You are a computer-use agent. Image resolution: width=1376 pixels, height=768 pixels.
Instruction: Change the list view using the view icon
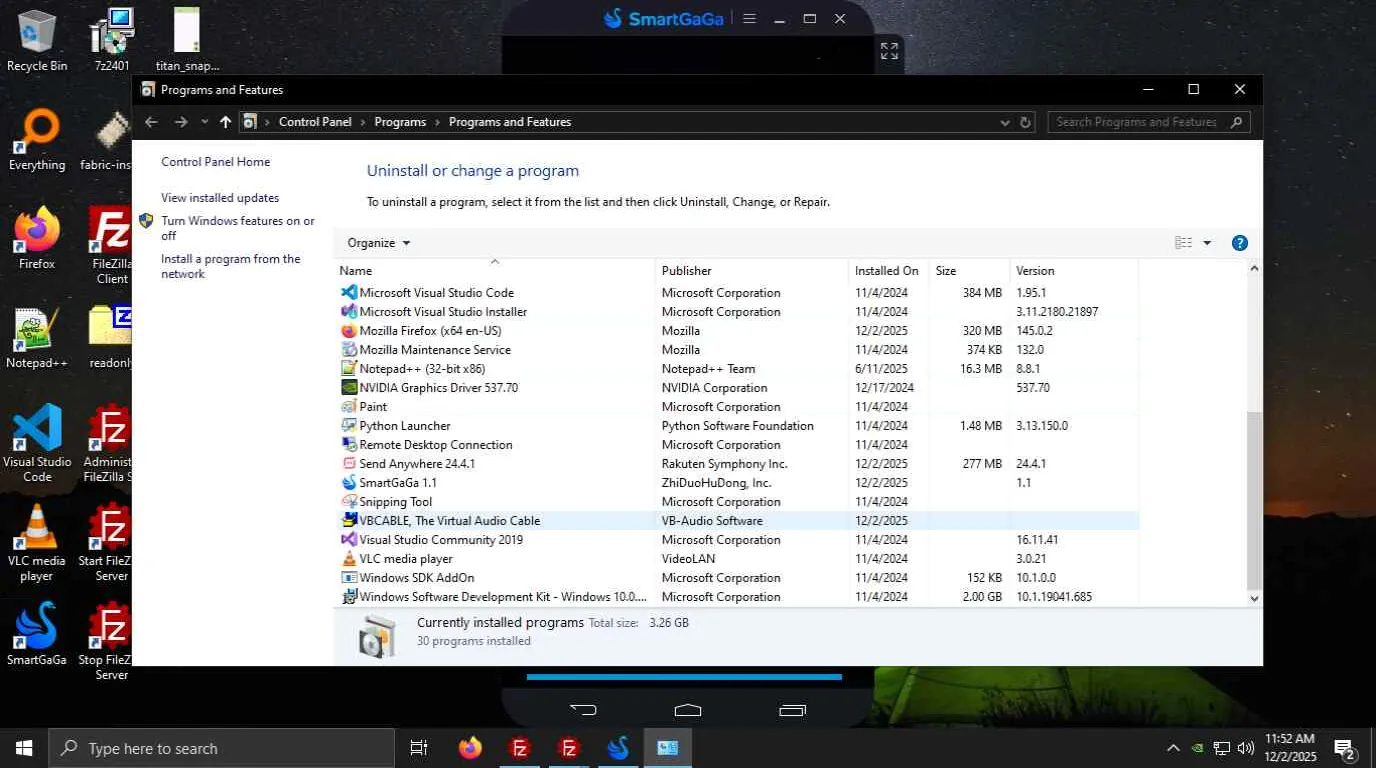click(1184, 243)
